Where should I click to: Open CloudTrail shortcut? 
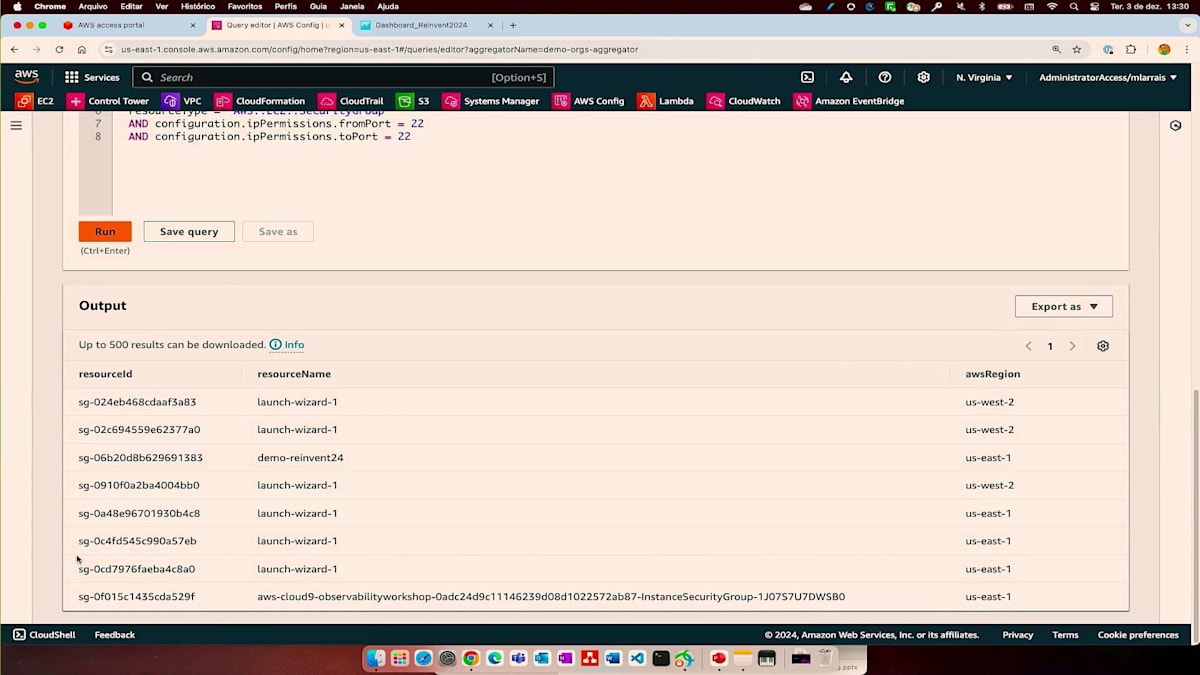(351, 101)
